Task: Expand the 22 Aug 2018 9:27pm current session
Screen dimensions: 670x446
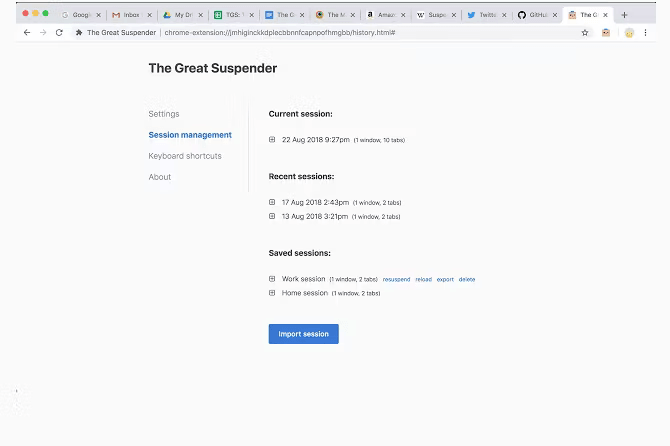Action: pos(272,139)
